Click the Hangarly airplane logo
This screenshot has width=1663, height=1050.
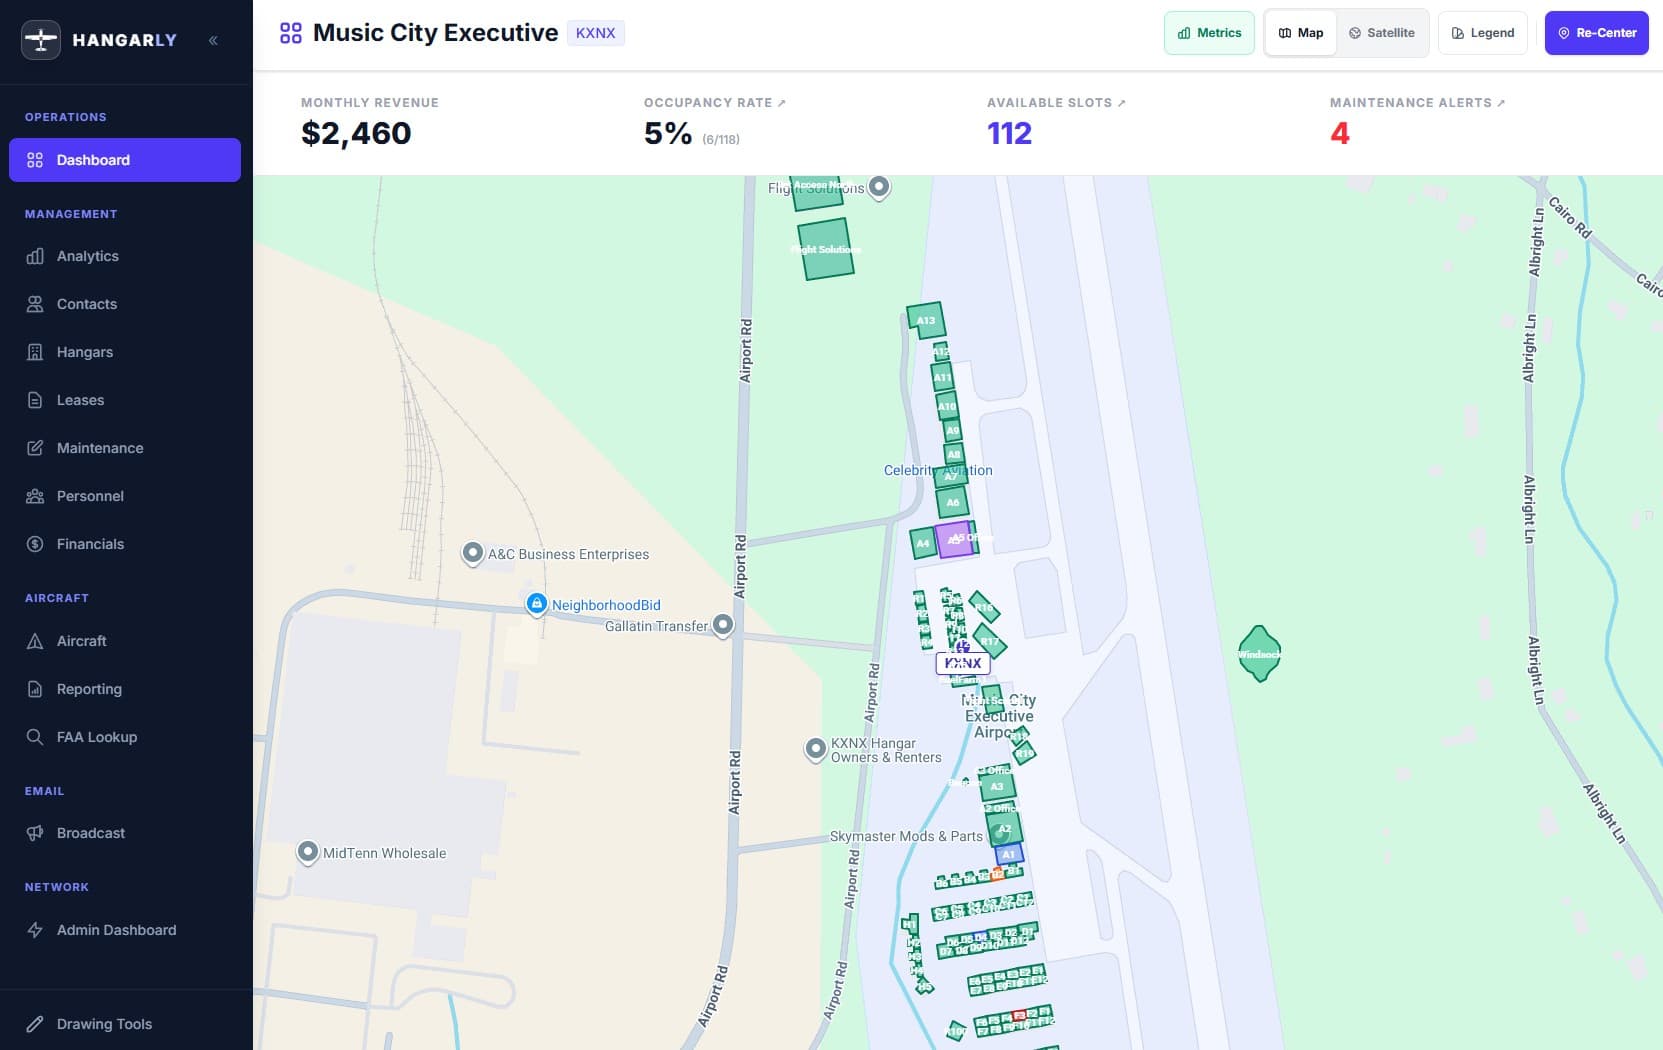click(41, 40)
